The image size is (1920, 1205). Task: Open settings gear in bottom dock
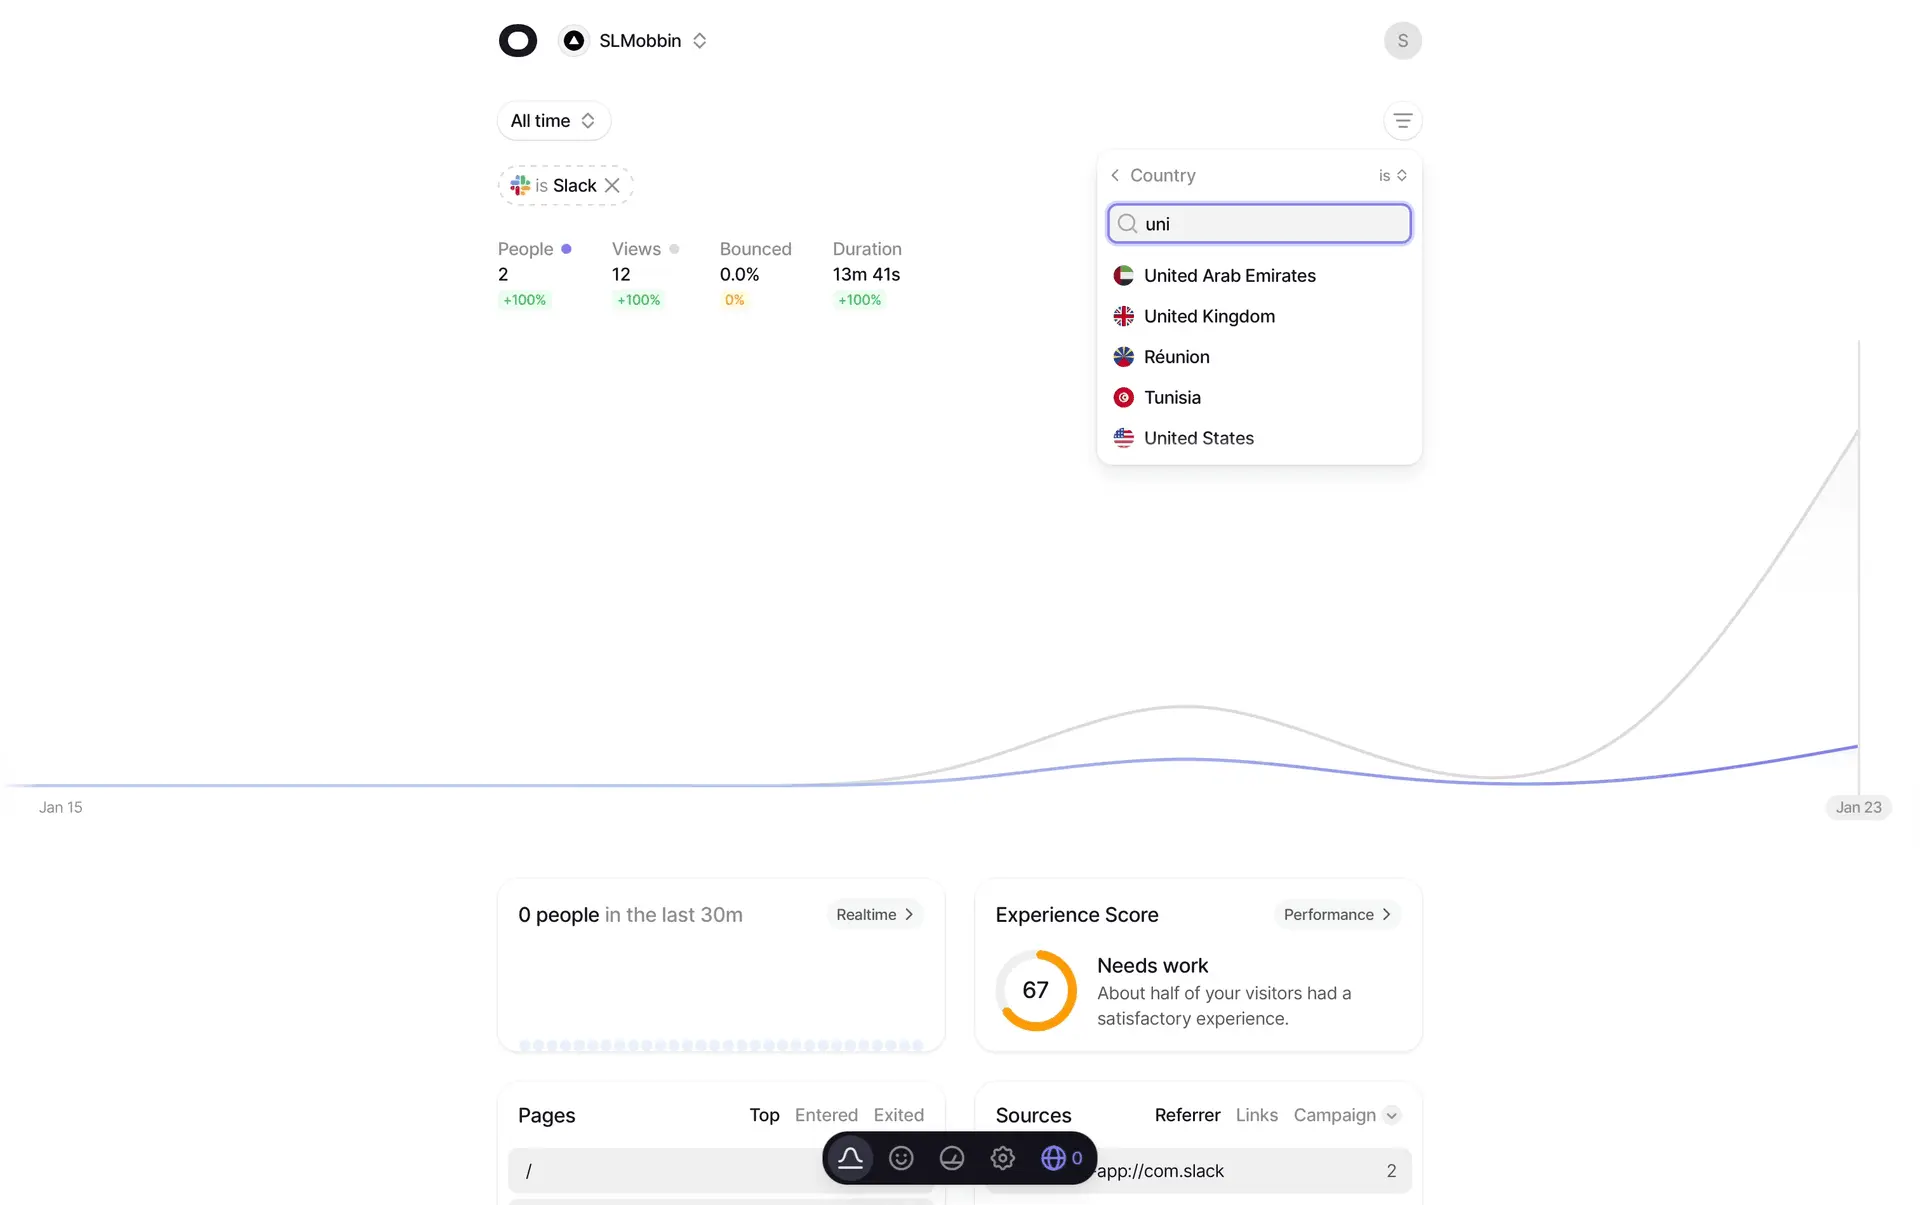[x=1002, y=1158]
